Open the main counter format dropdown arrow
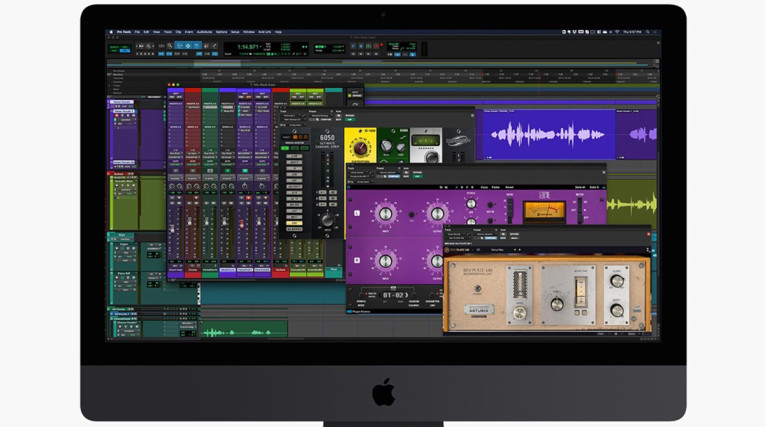Screen dimensions: 765x427 pos(262,47)
